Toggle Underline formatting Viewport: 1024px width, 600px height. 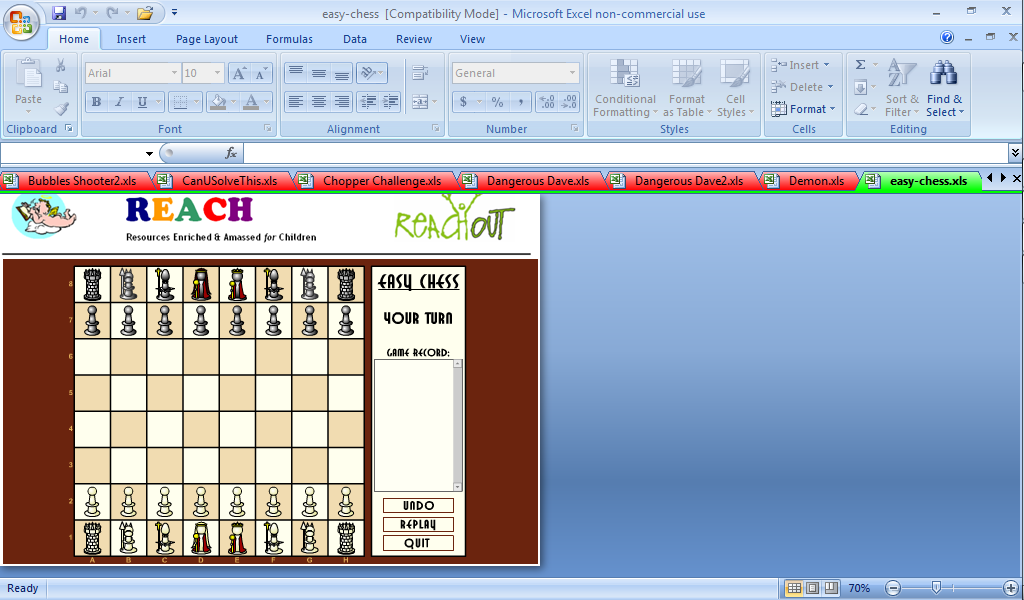(x=142, y=102)
